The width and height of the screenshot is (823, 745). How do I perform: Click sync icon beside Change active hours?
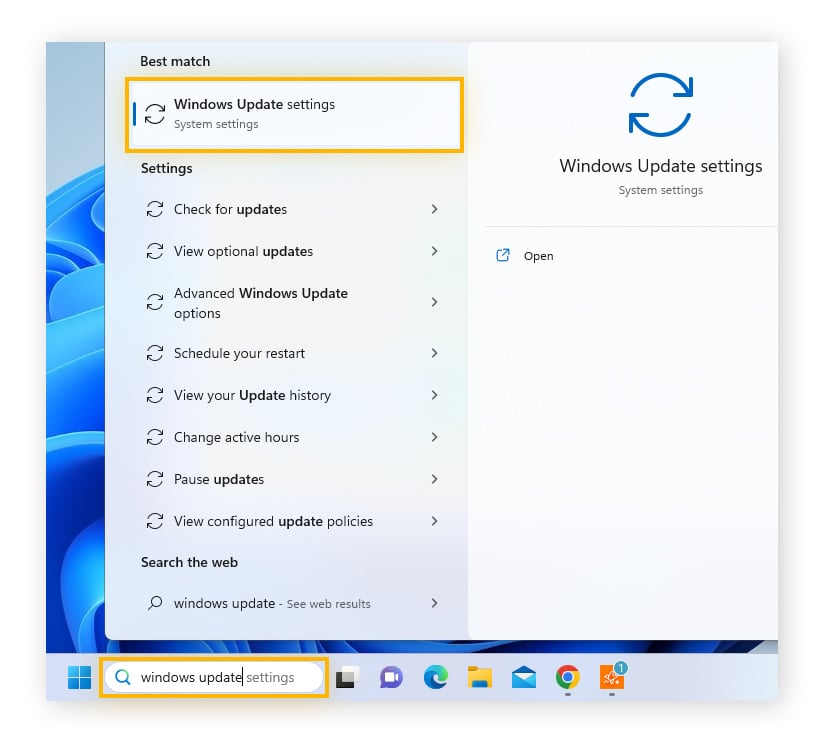click(x=155, y=437)
